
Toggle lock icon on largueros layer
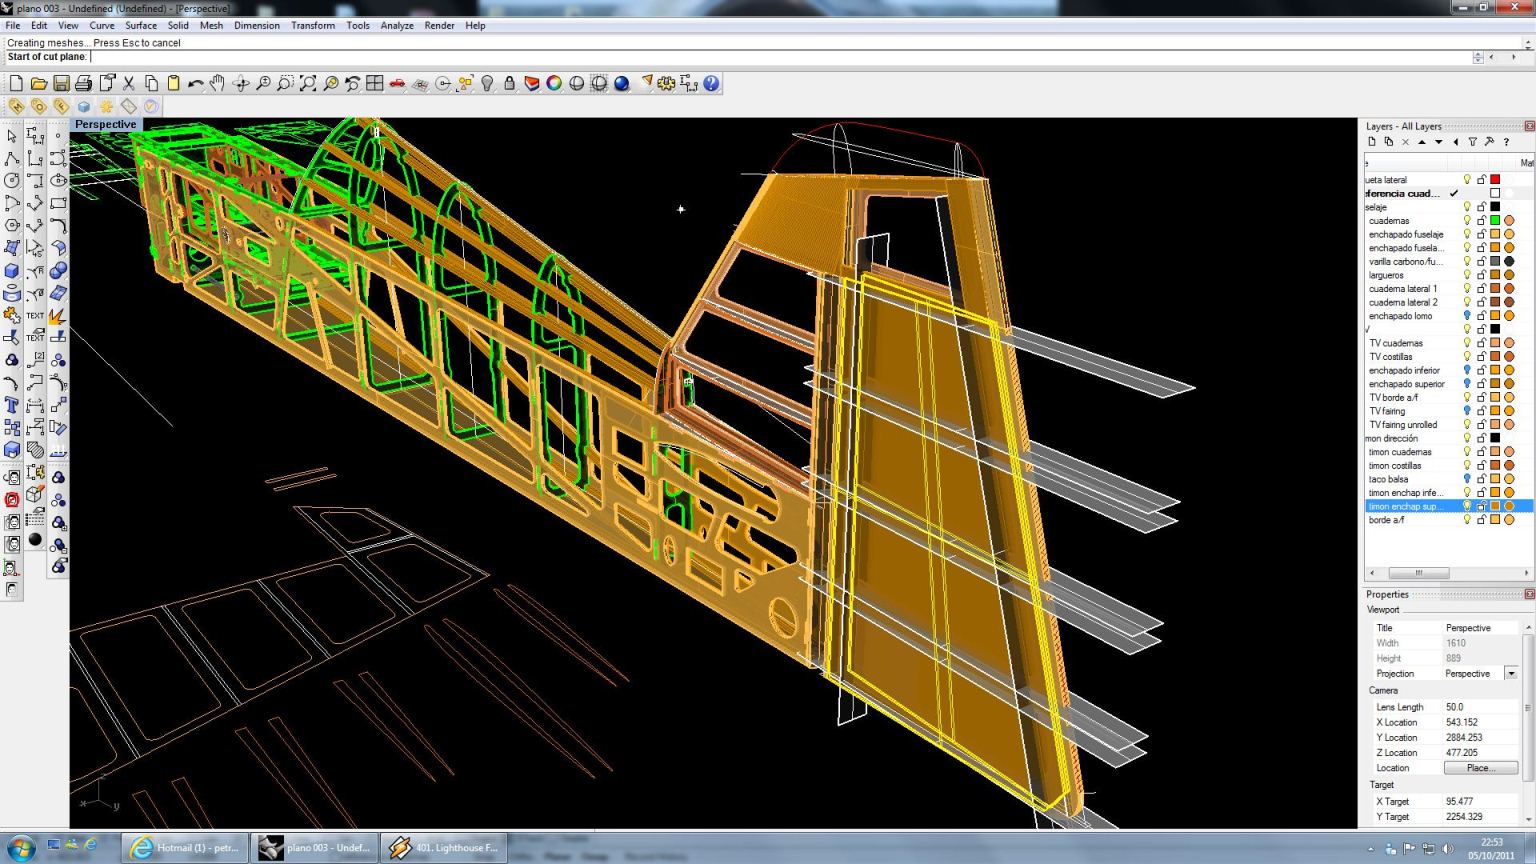tap(1481, 275)
